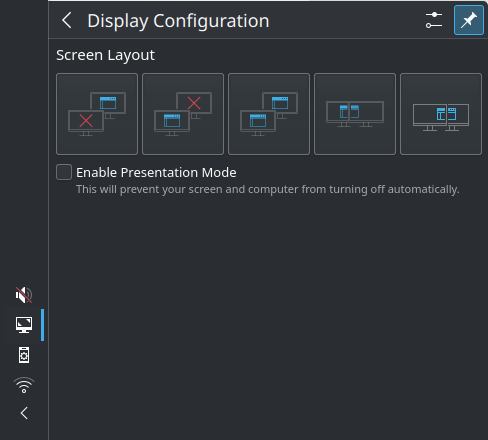The width and height of the screenshot is (488, 440).
Task: Click the blue active indicator beside display icon
Action: point(42,325)
